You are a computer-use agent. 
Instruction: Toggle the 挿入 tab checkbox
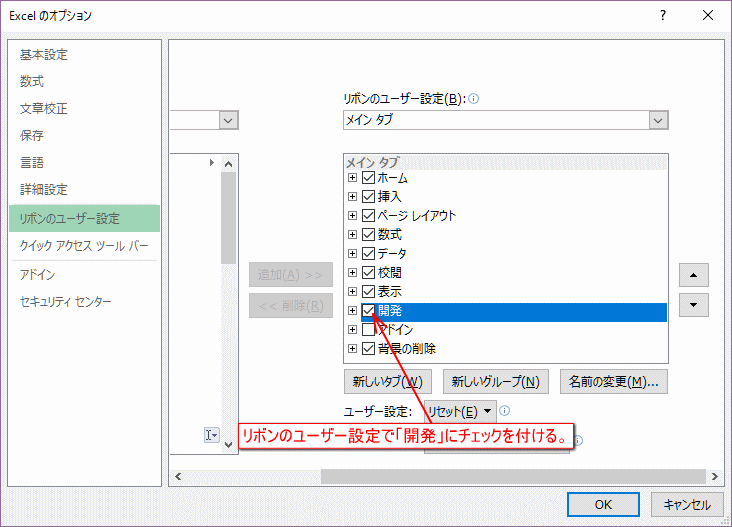(x=368, y=197)
